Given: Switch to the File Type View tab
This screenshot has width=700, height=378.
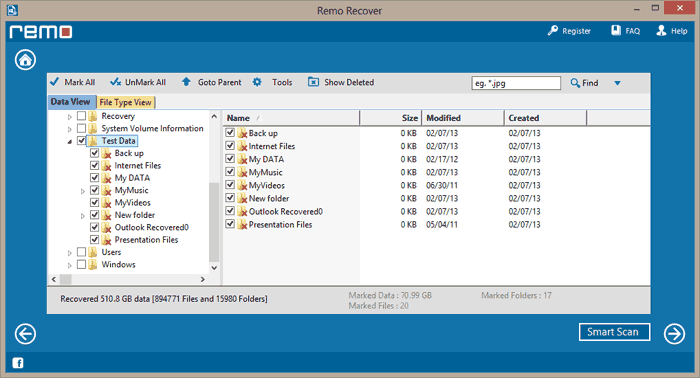Looking at the screenshot, I should pos(125,103).
